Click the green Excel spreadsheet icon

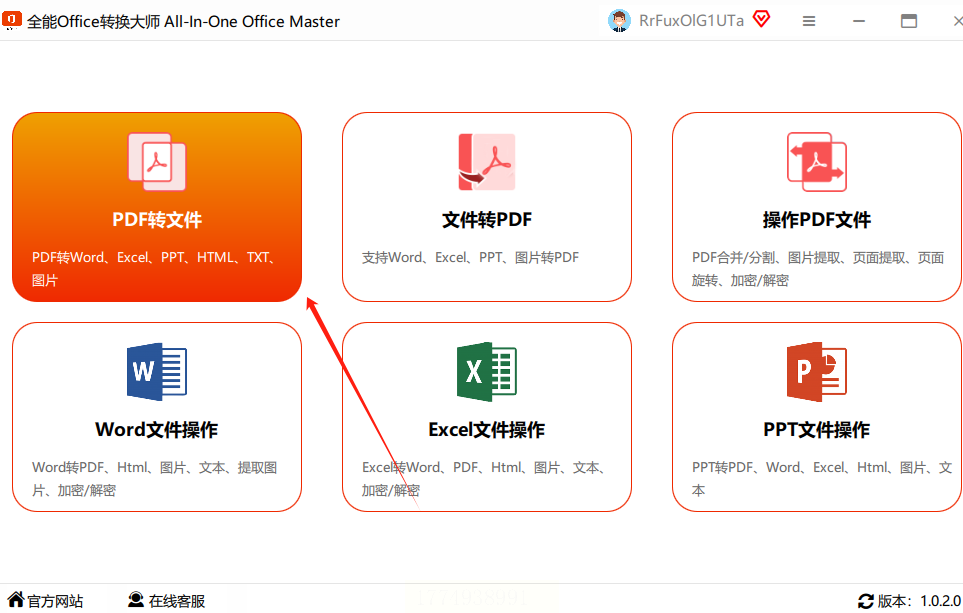pos(487,372)
